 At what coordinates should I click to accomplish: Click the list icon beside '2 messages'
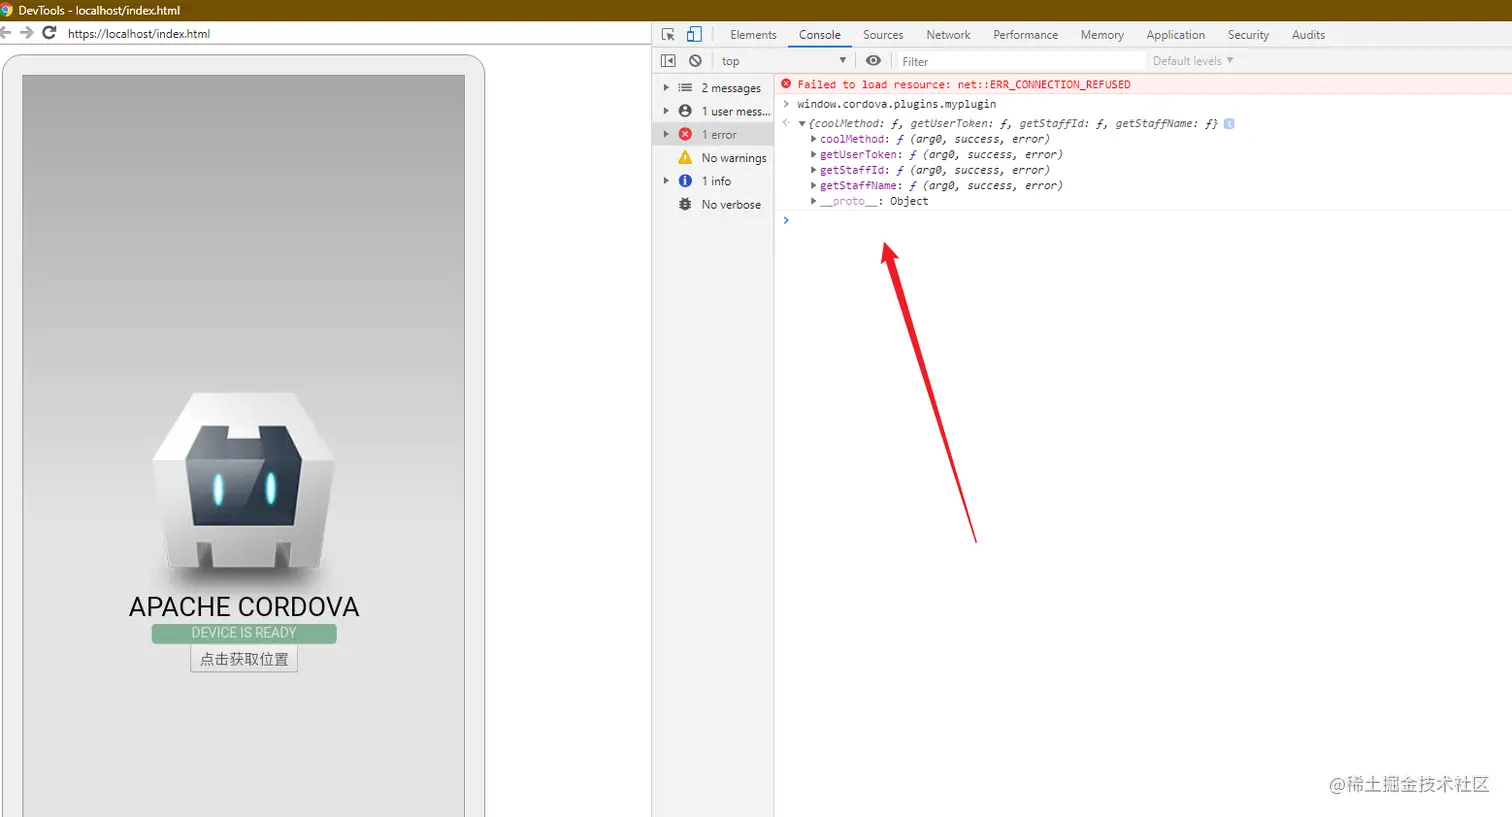tap(685, 88)
